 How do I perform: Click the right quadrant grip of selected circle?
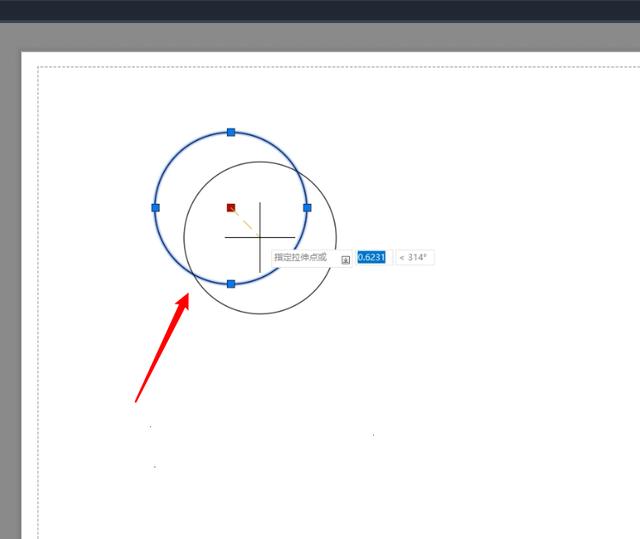tap(307, 208)
